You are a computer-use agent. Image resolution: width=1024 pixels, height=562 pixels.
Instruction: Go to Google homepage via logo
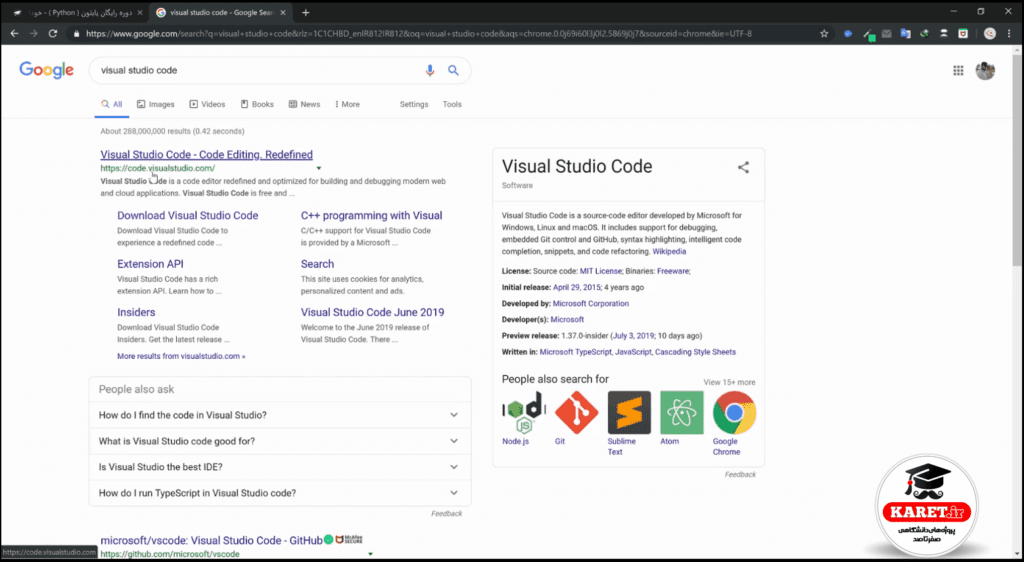coord(46,70)
